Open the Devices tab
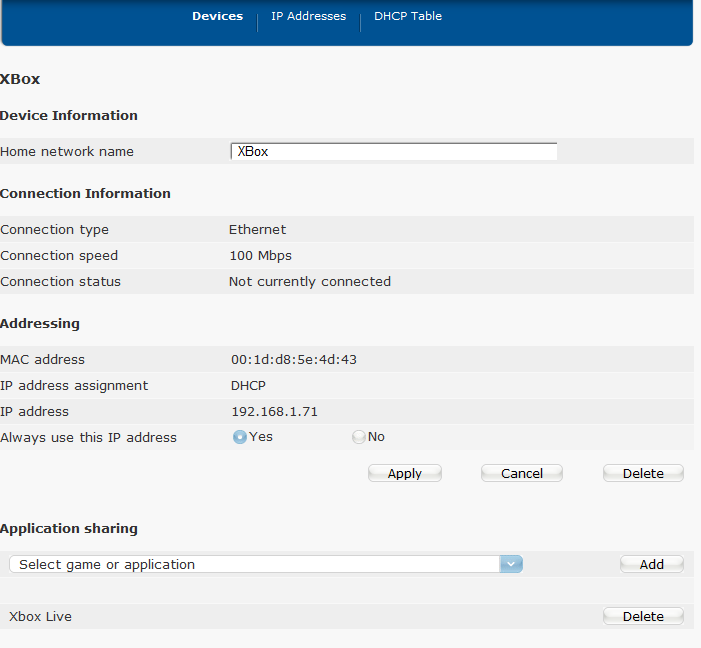Screen dimensions: 701x648 click(217, 16)
